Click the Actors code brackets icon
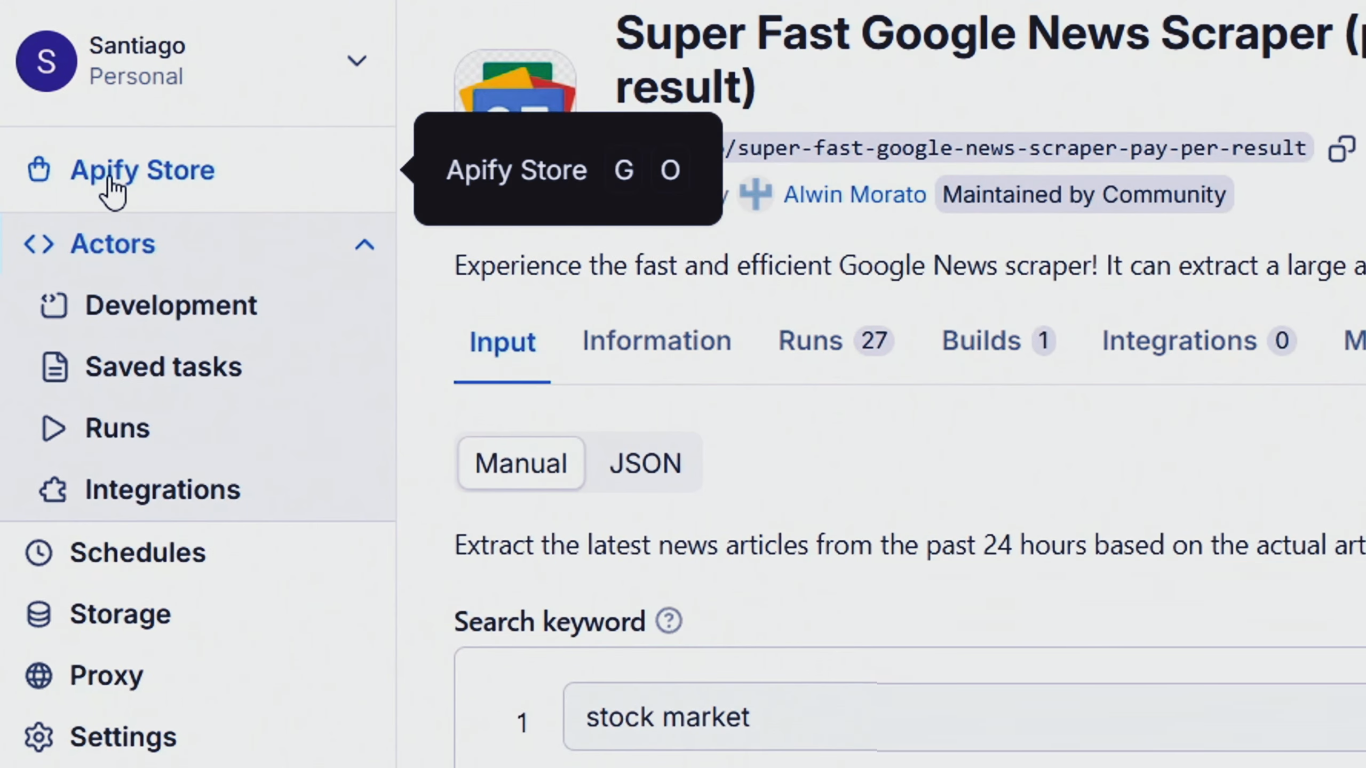 pos(39,244)
